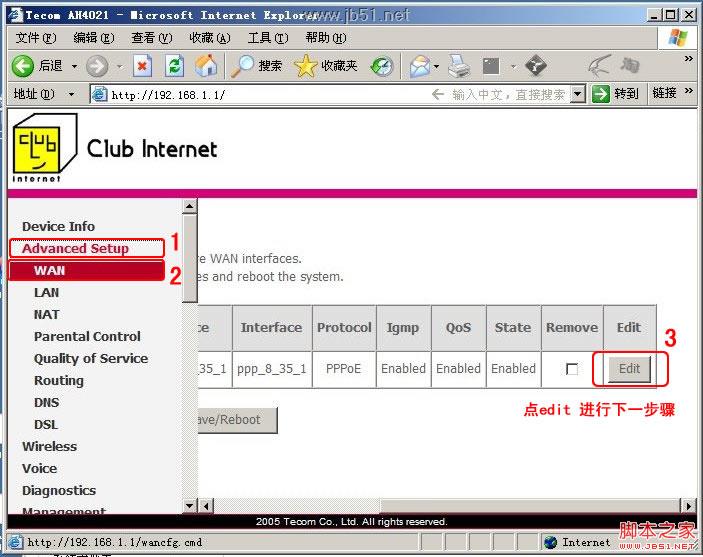
Task: Select WAN under Advanced Setup
Action: click(50, 270)
